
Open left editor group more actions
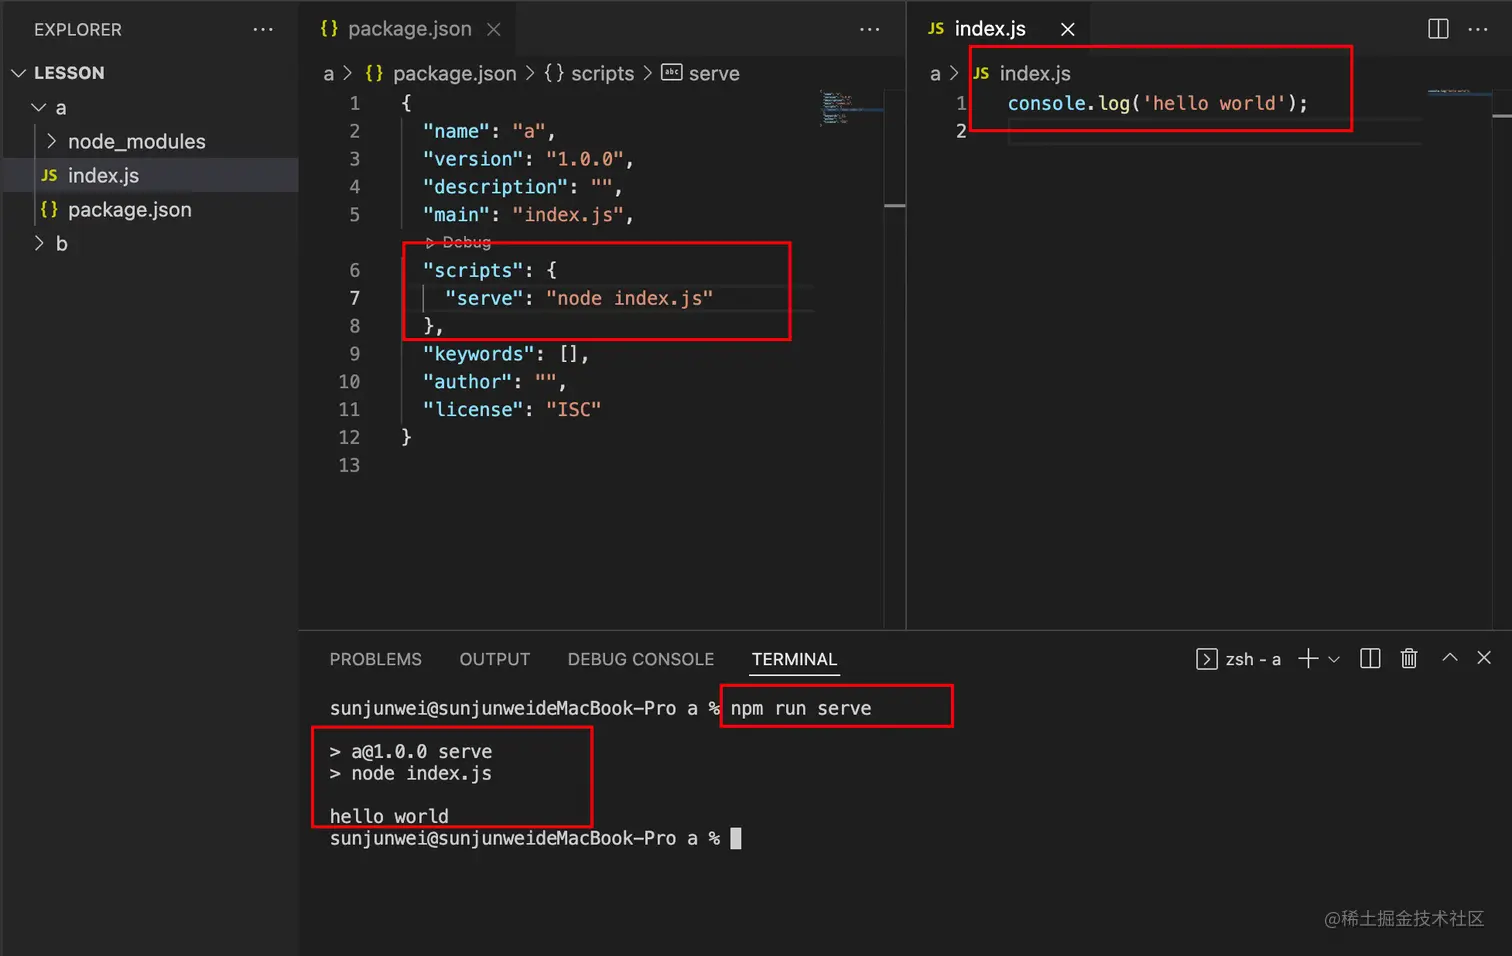870,29
